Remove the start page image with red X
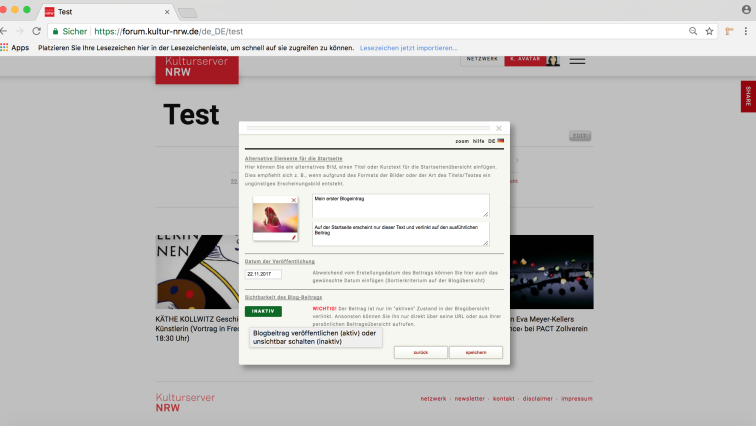This screenshot has width=756, height=426. (294, 201)
